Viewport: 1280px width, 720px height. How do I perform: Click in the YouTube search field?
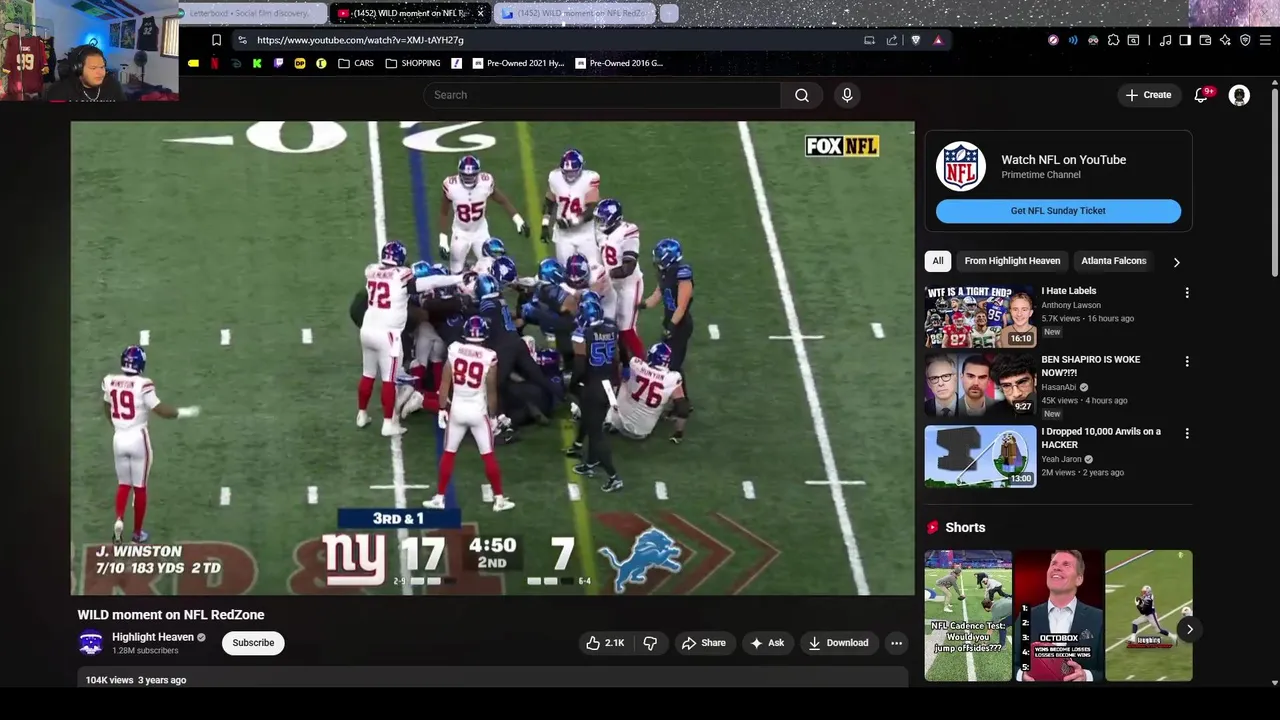pyautogui.click(x=602, y=95)
